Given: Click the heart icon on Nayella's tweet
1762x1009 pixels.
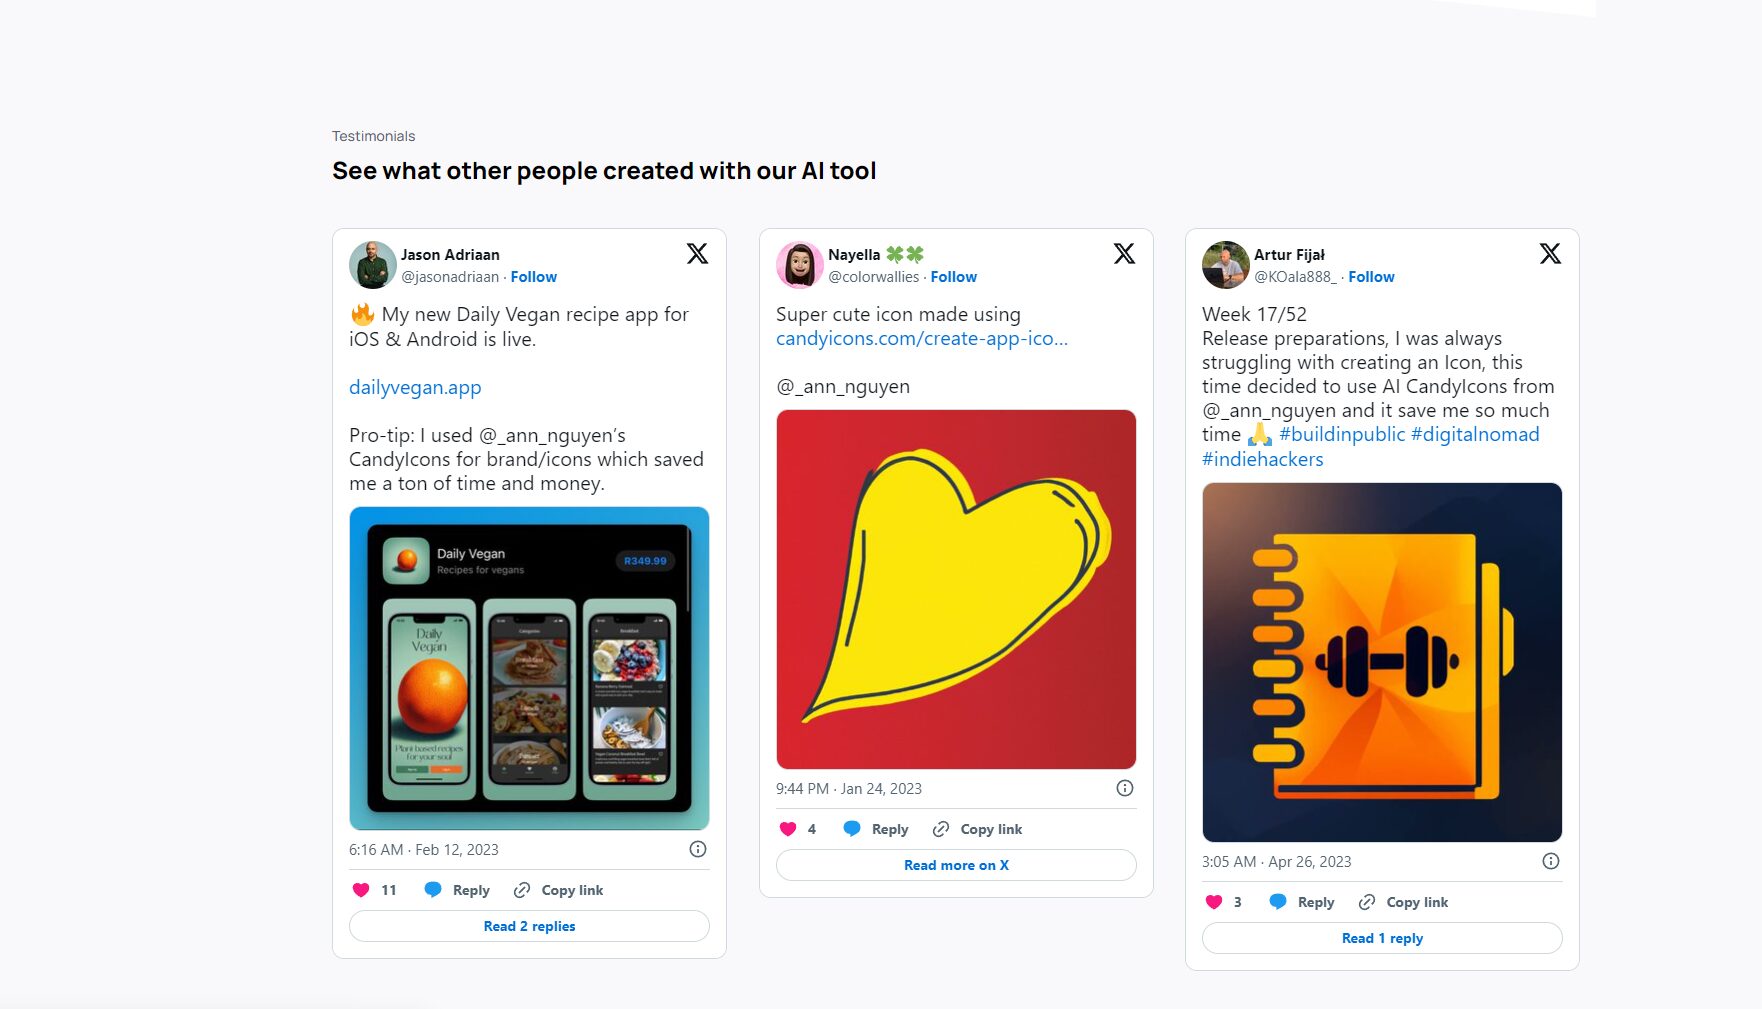Looking at the screenshot, I should tap(788, 829).
